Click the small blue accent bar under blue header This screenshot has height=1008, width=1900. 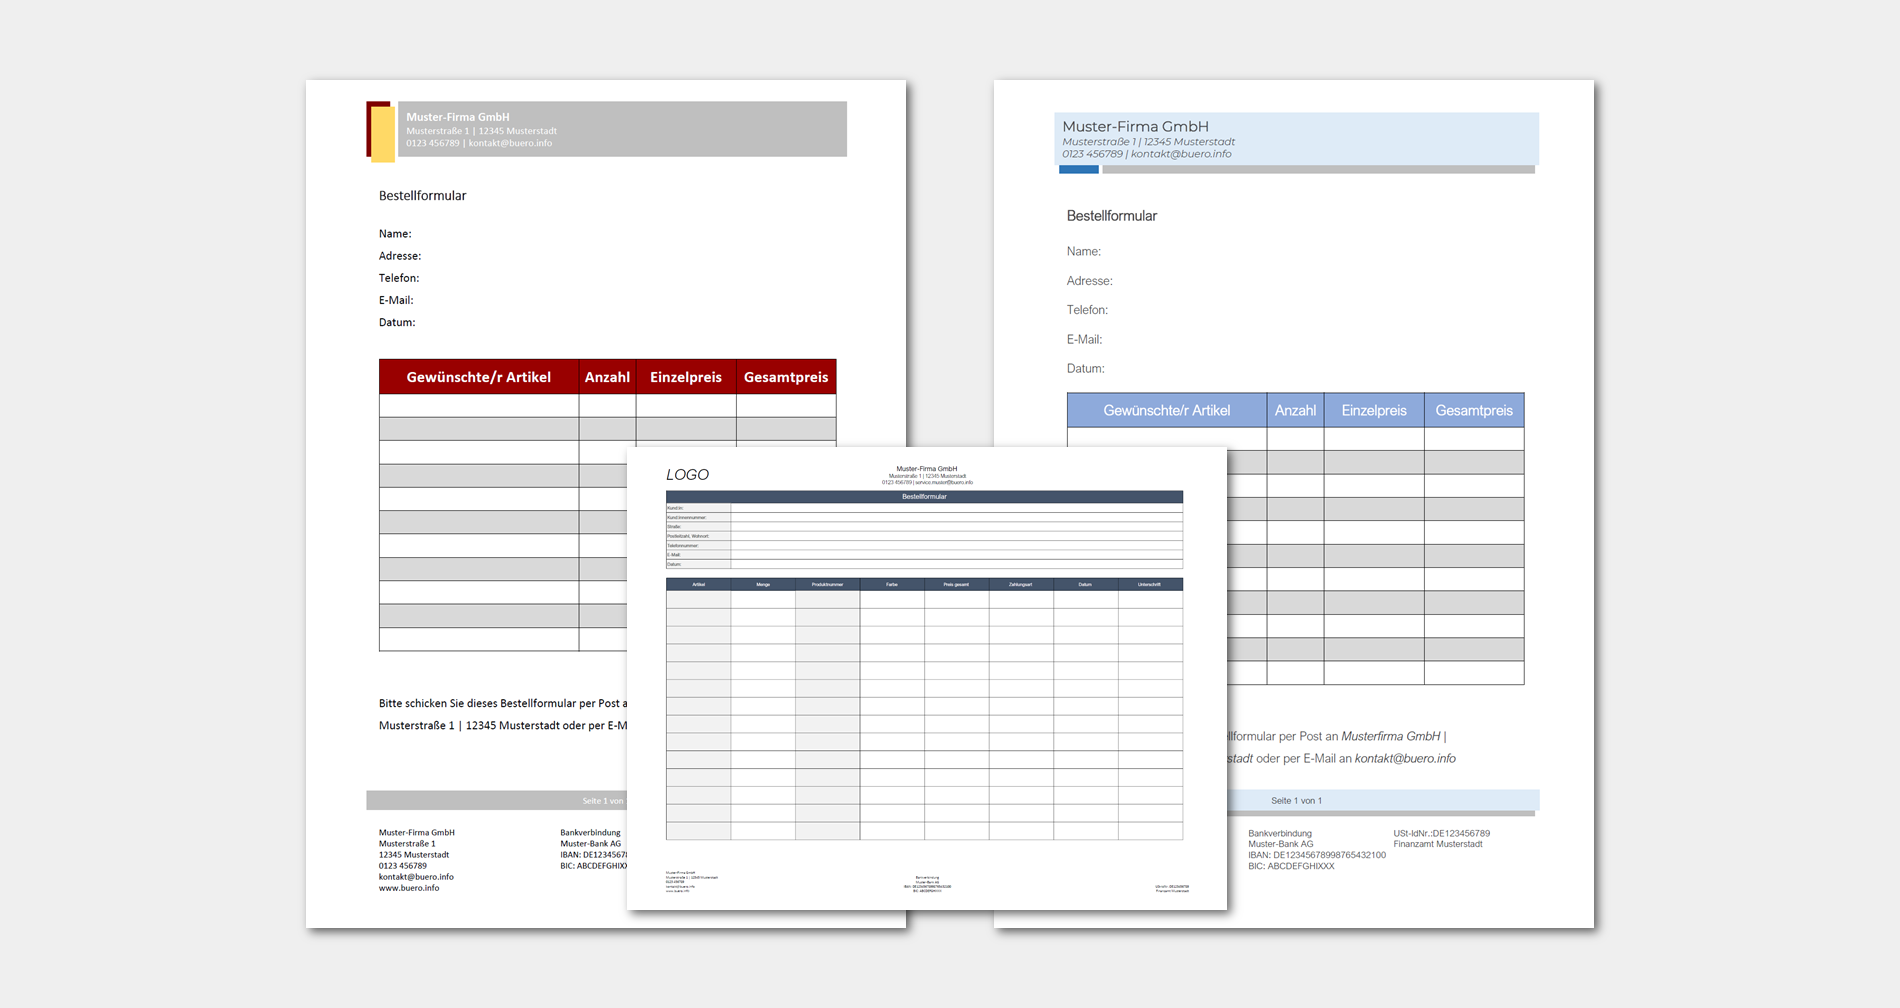pyautogui.click(x=1079, y=170)
